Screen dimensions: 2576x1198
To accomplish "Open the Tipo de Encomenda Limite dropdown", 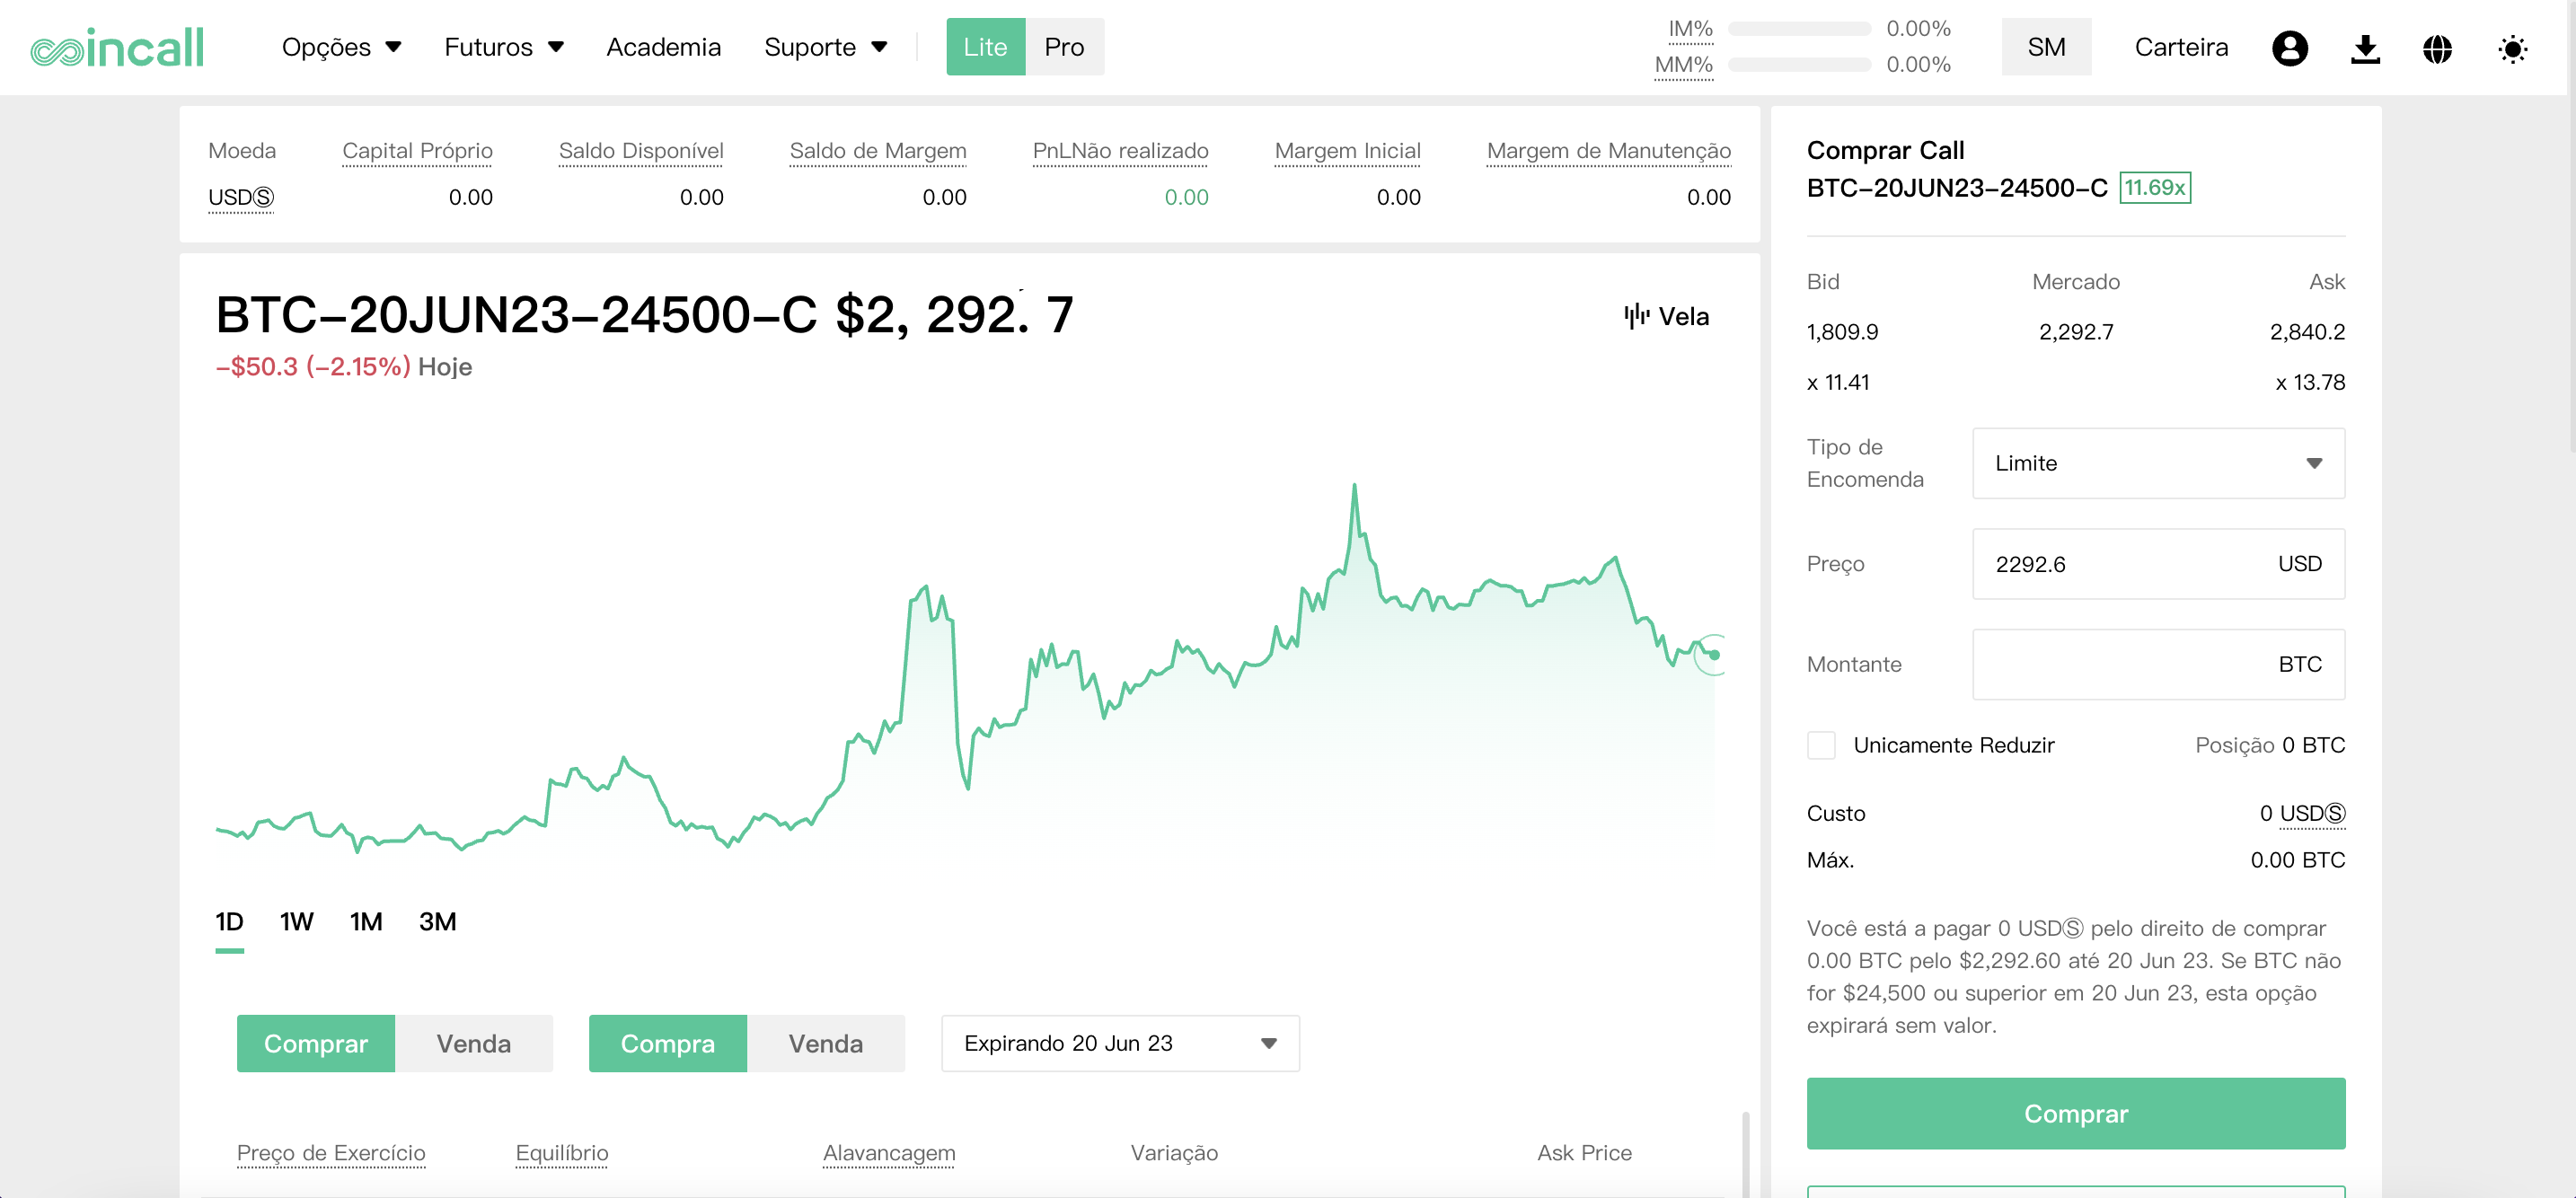I will pos(2158,463).
